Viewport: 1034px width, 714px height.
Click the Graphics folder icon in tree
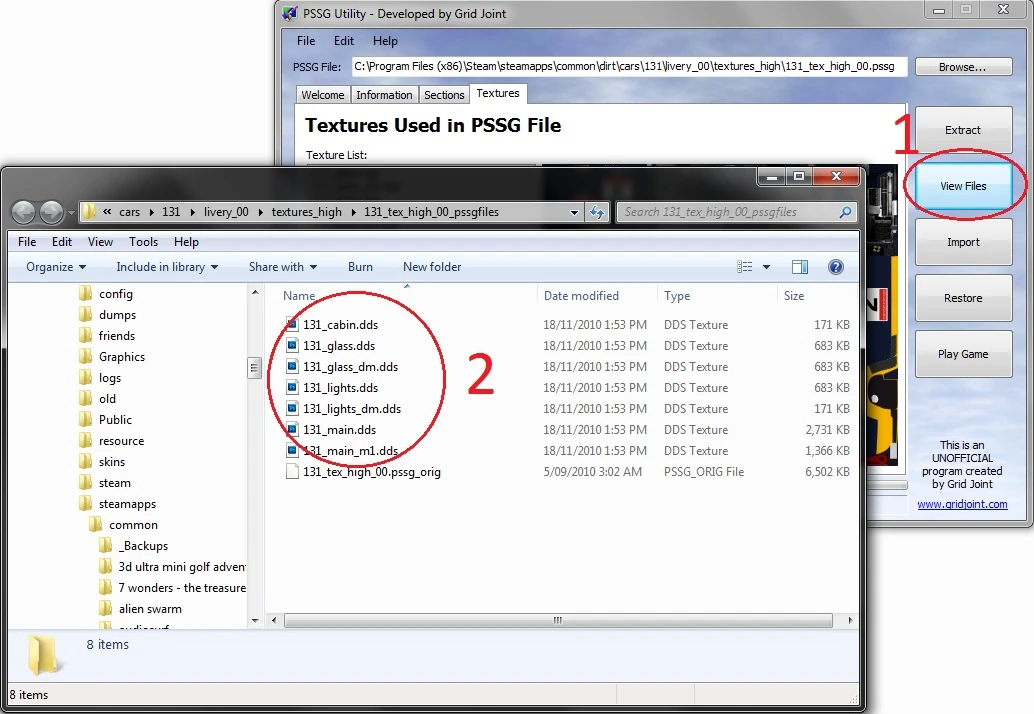pos(86,357)
